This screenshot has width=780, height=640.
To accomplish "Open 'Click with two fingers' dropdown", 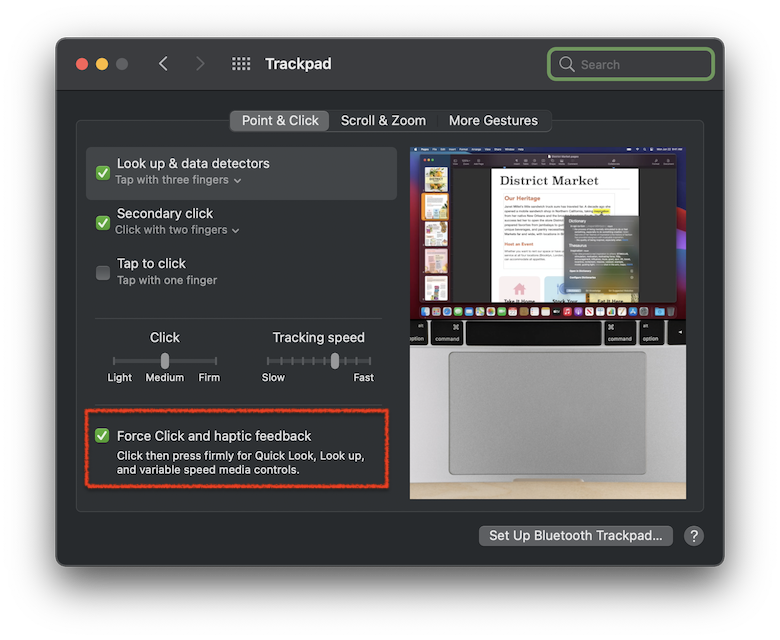I will (177, 230).
